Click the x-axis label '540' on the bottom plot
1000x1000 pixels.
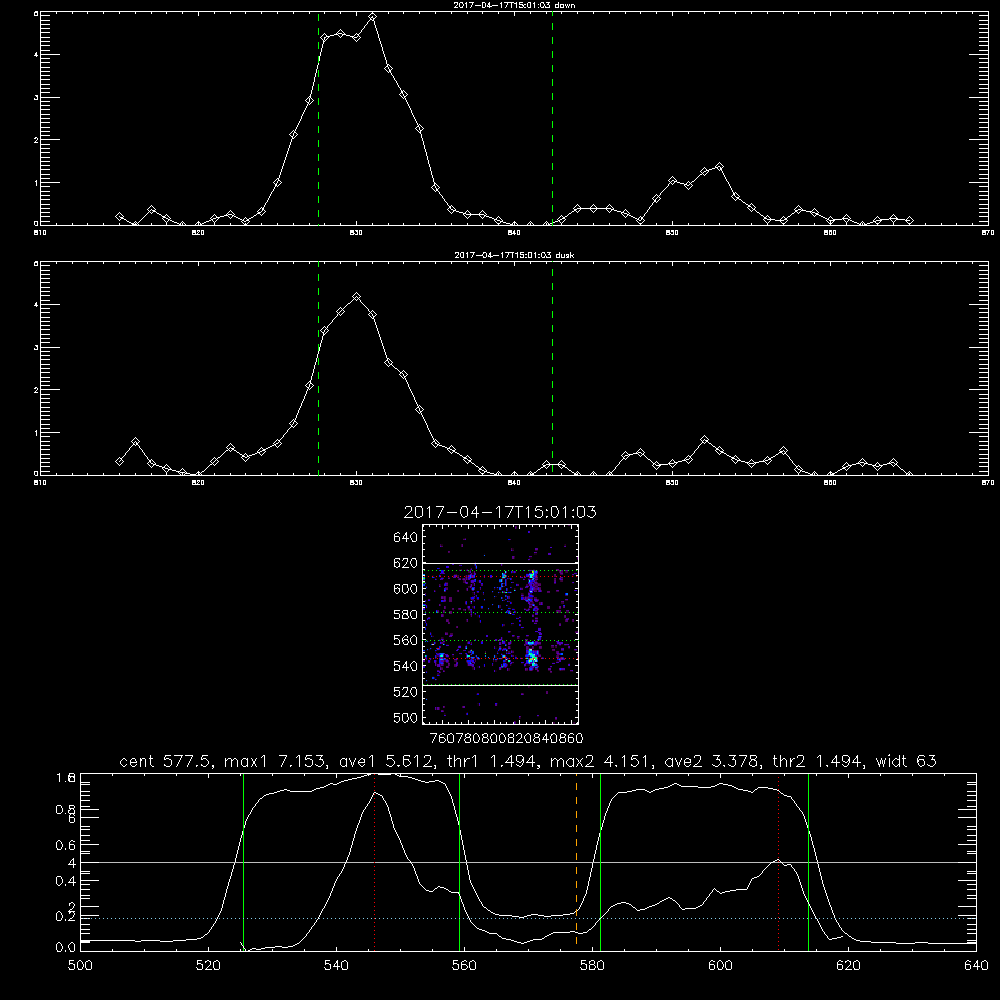[x=336, y=966]
